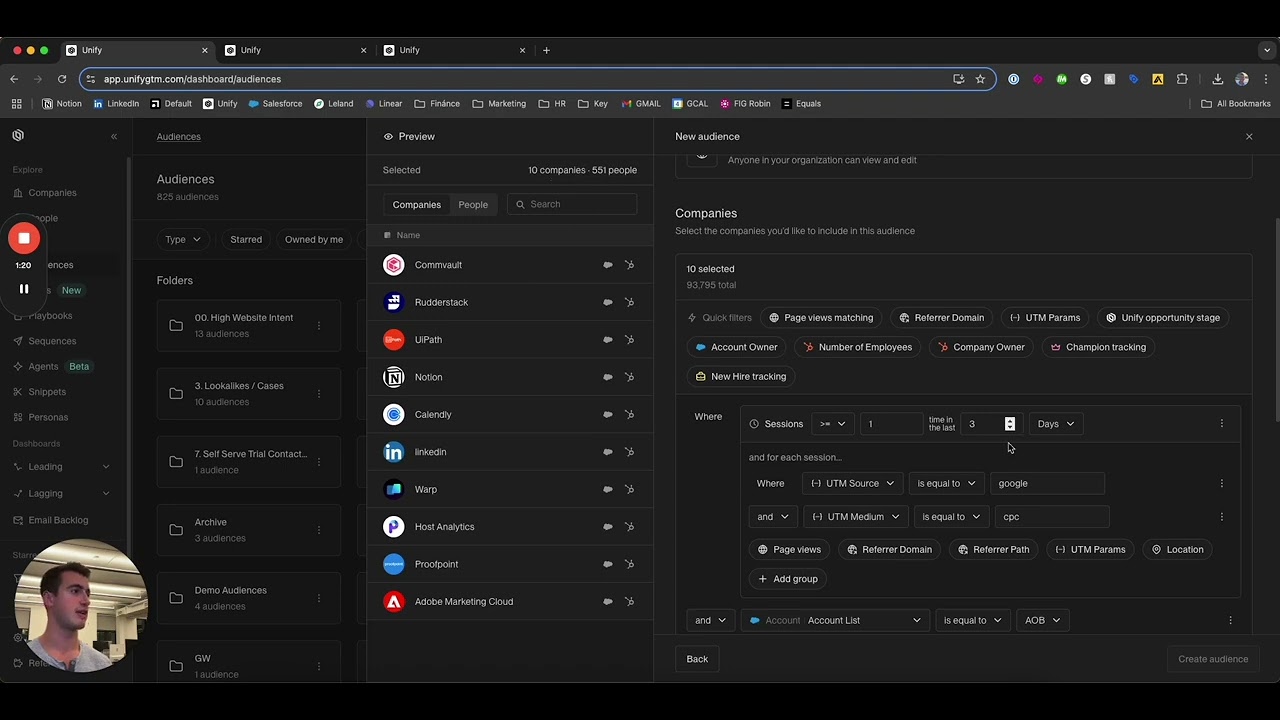Apply the New Hire tracking quick filter

(x=740, y=376)
